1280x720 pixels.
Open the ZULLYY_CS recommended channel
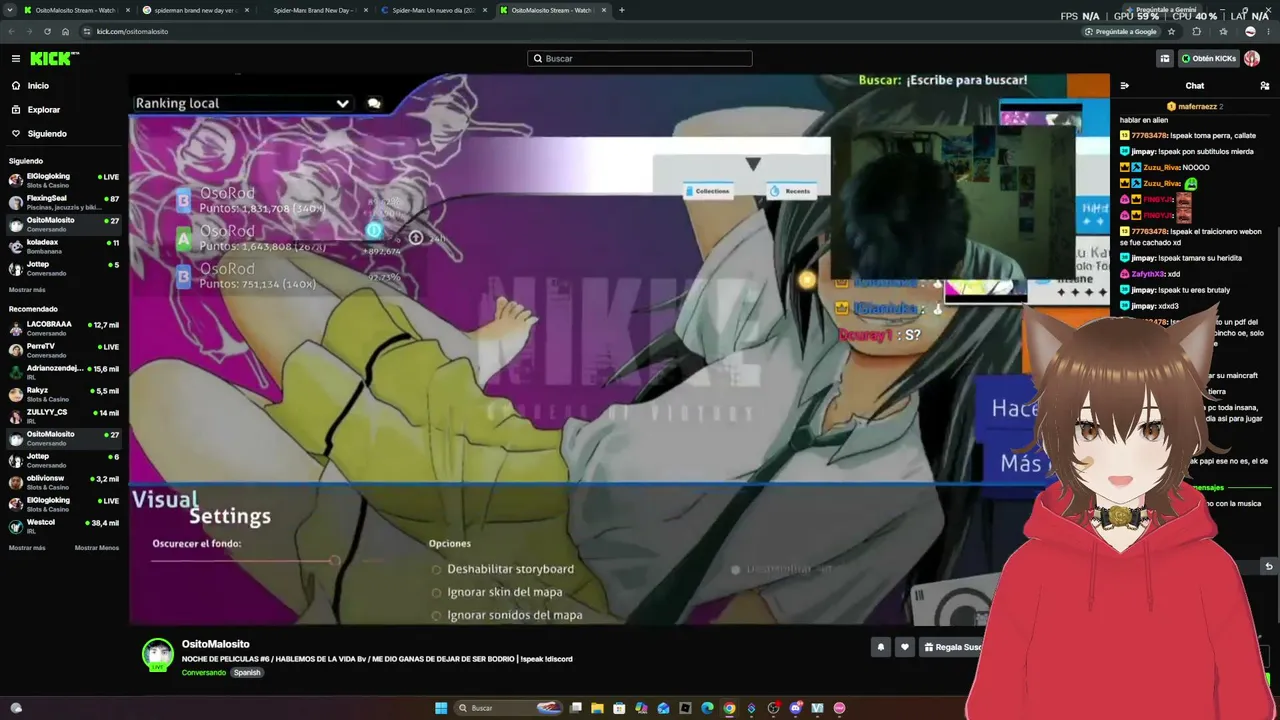click(64, 416)
